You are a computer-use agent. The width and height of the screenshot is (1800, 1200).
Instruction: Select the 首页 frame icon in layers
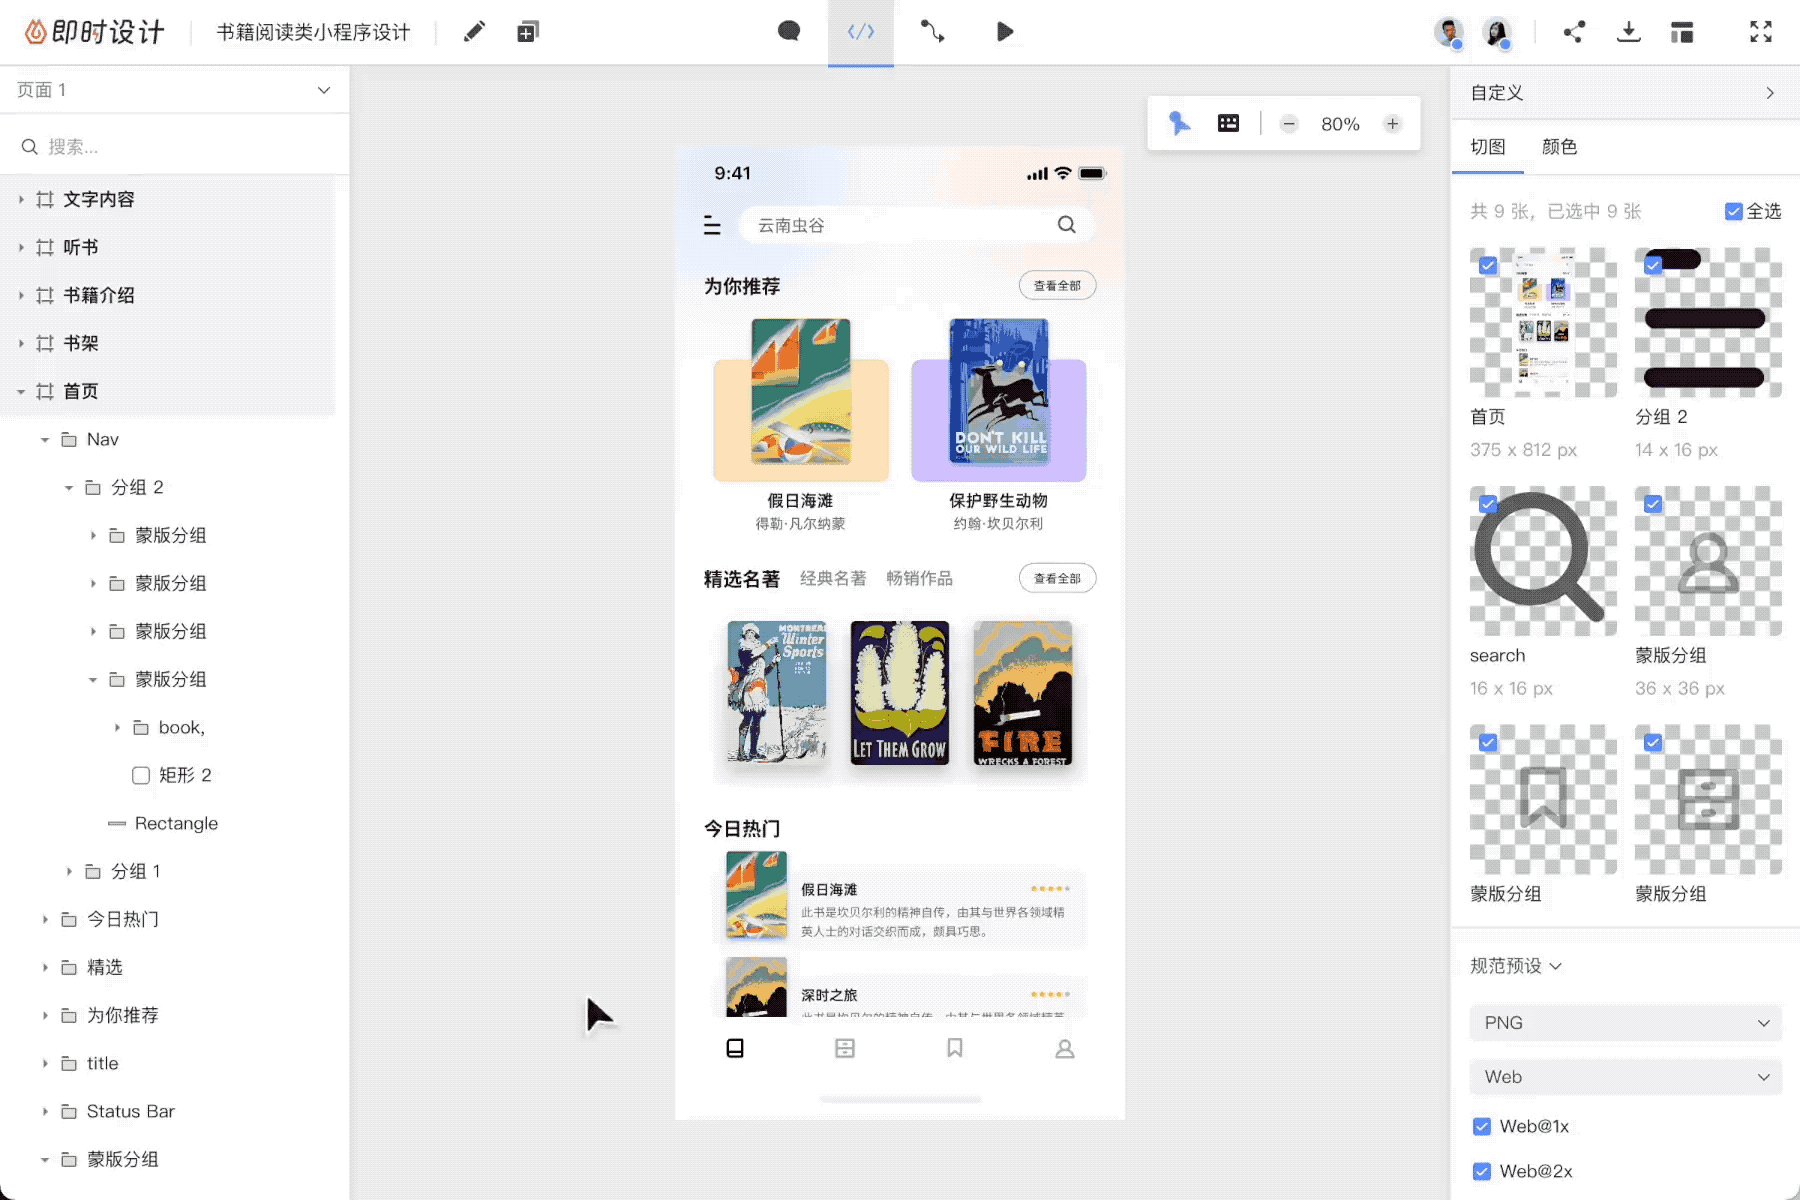(45, 391)
